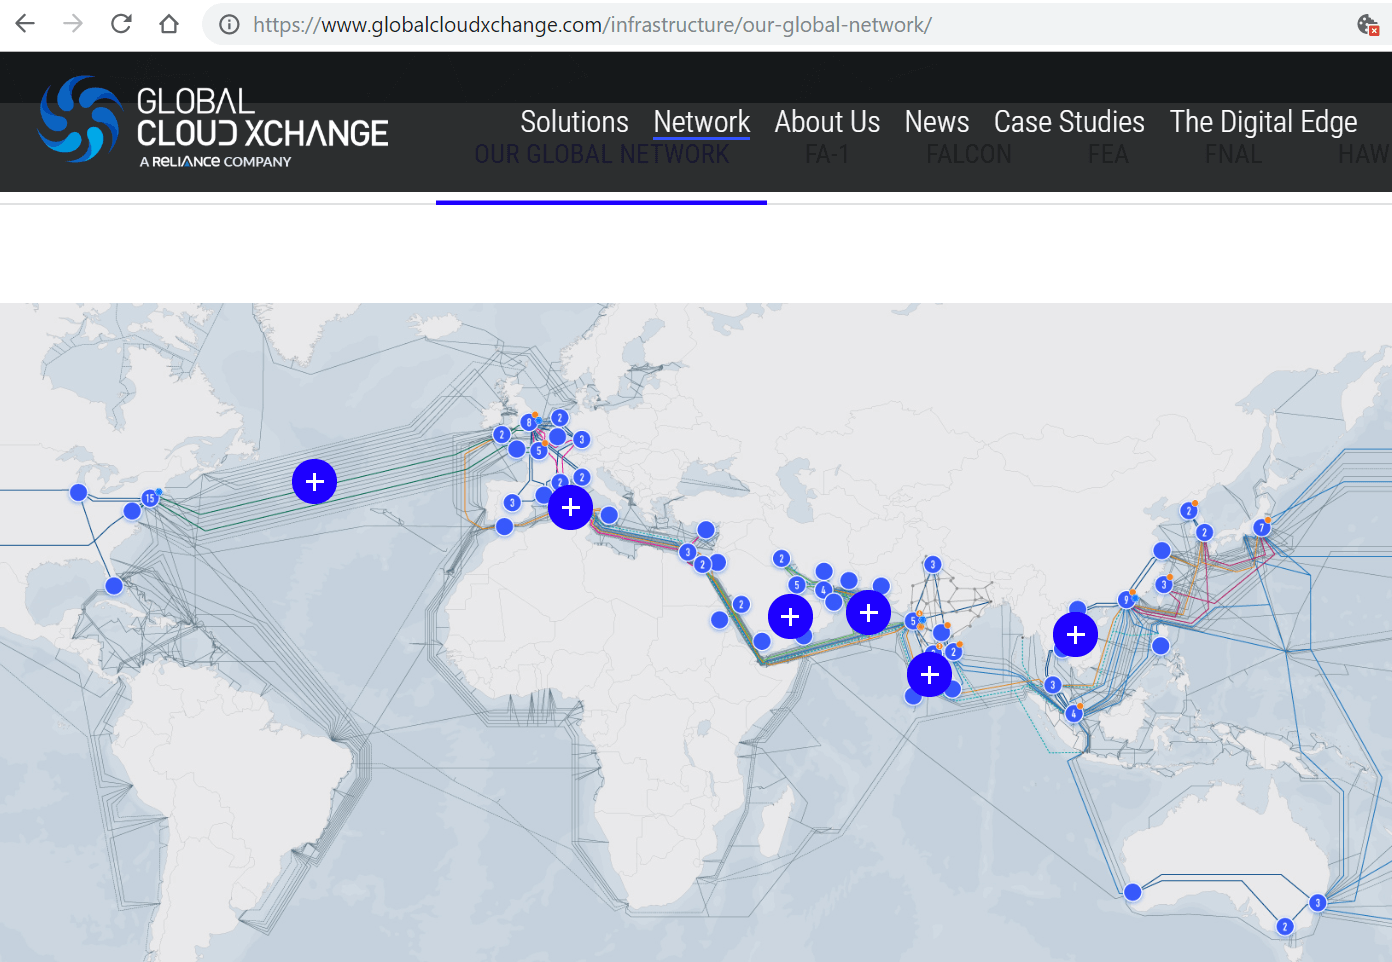Click the back navigation arrow
Image resolution: width=1392 pixels, height=962 pixels.
pos(22,24)
